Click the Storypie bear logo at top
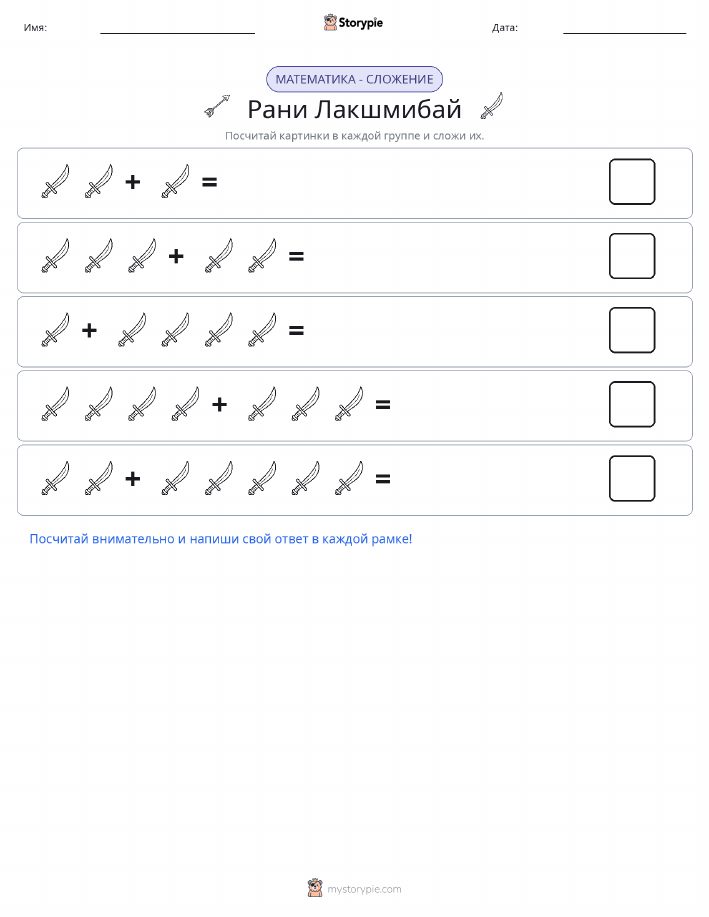Screen dimensions: 709x917 coord(330,23)
